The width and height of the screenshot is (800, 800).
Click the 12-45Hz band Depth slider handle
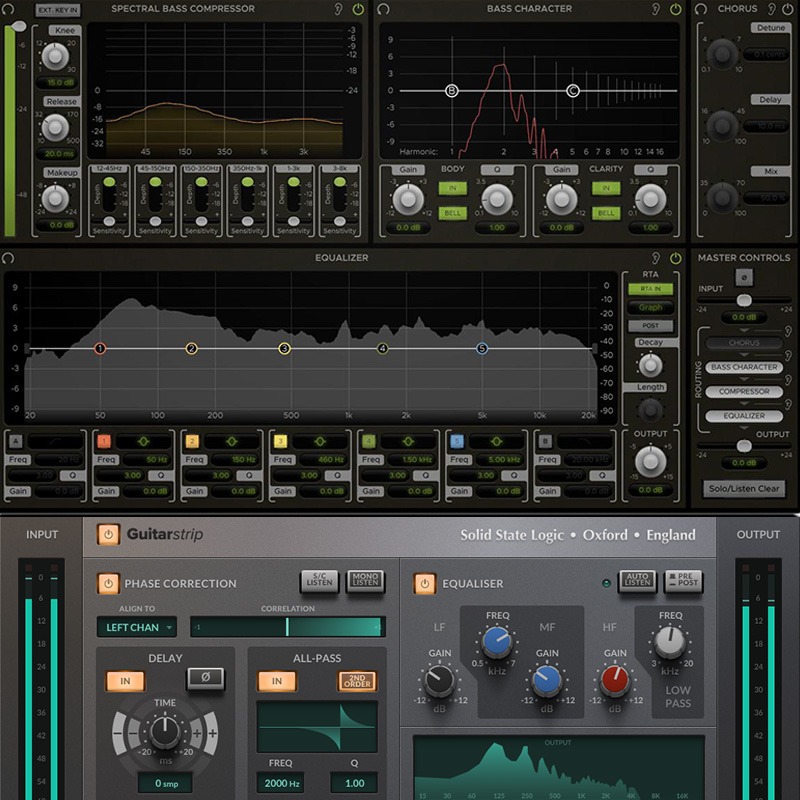pos(109,182)
